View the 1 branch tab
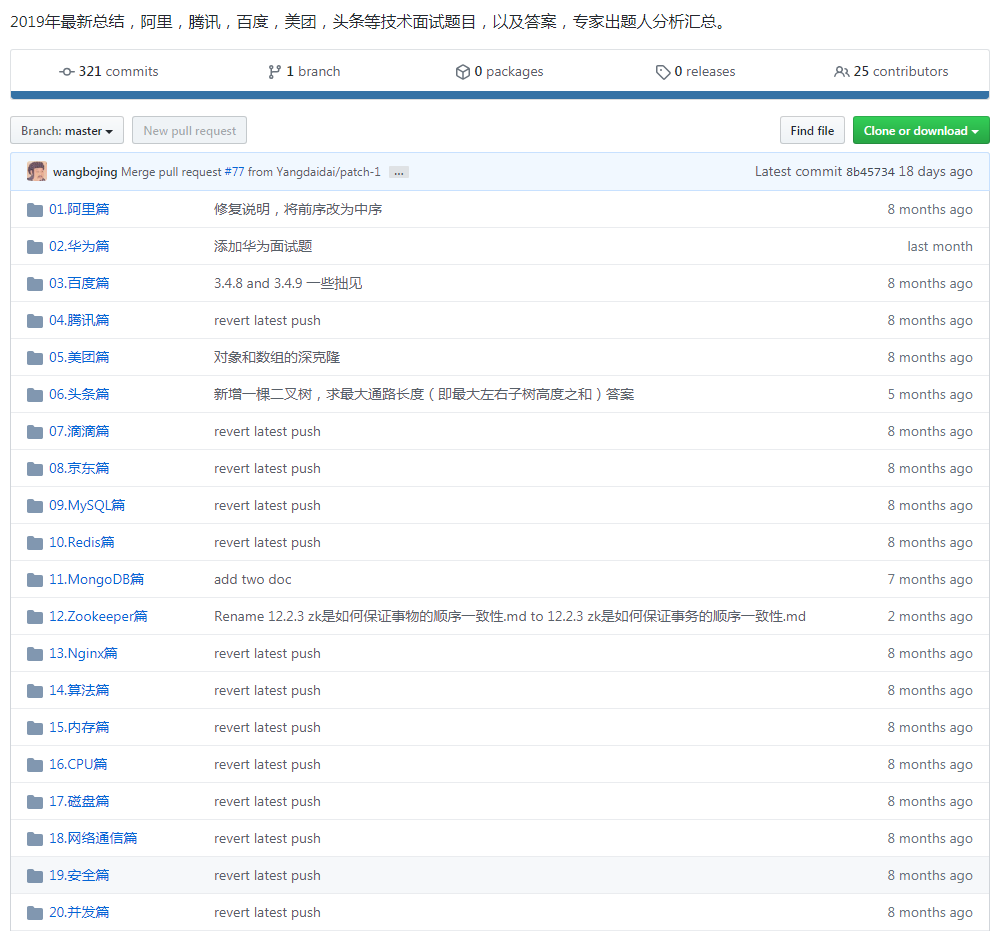Screen dimensions: 1002x931 click(304, 72)
